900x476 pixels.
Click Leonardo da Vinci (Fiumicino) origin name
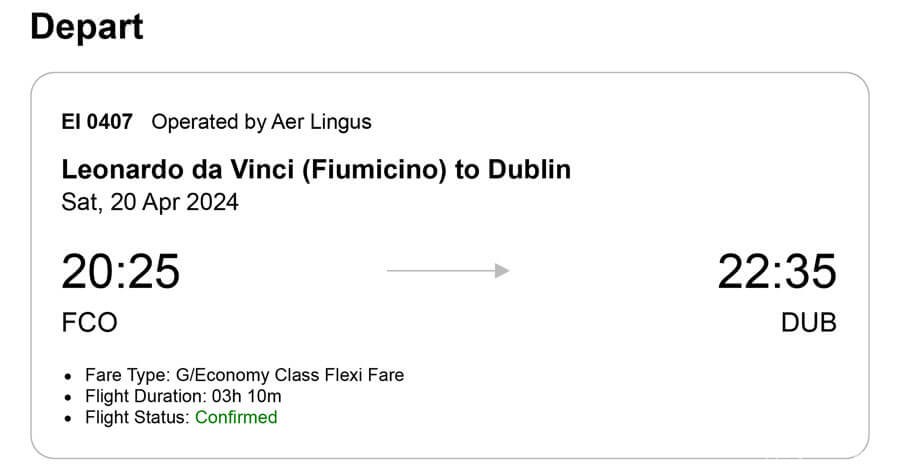tap(253, 169)
